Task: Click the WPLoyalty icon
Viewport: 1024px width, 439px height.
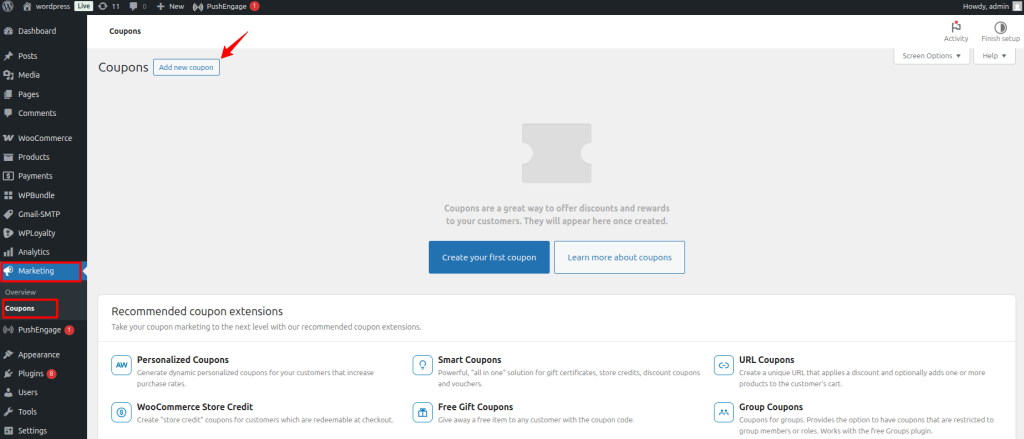Action: coord(8,233)
